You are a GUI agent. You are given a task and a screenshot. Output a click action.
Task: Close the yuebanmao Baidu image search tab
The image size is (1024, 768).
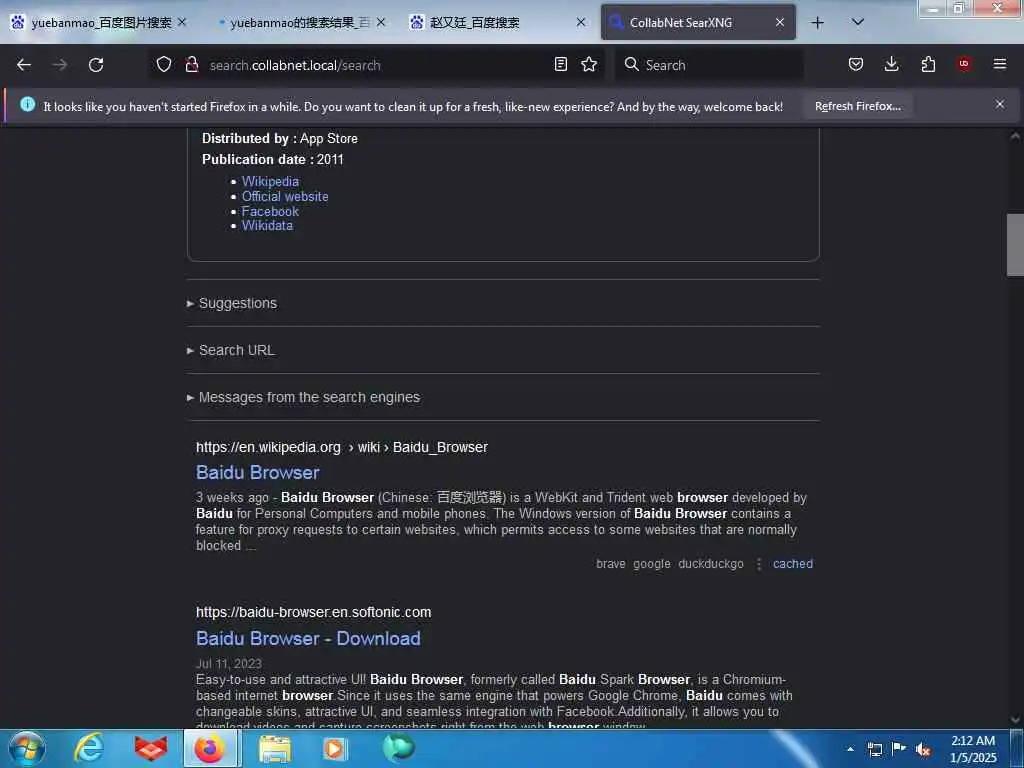click(182, 22)
